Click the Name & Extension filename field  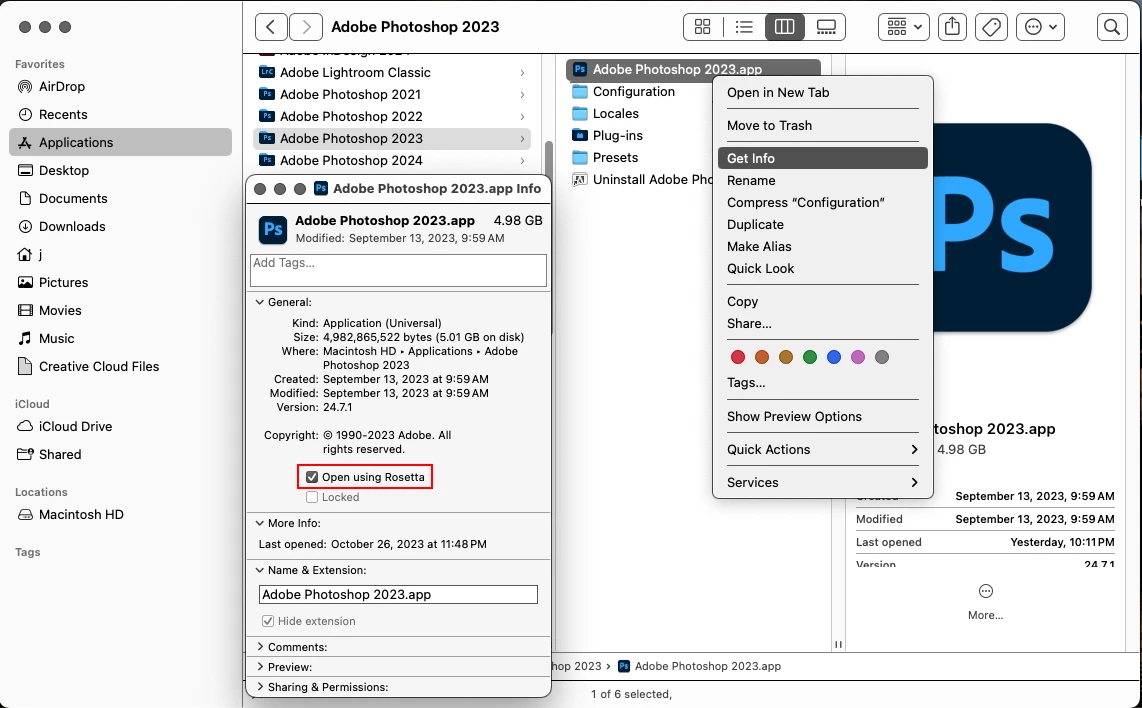coord(398,594)
